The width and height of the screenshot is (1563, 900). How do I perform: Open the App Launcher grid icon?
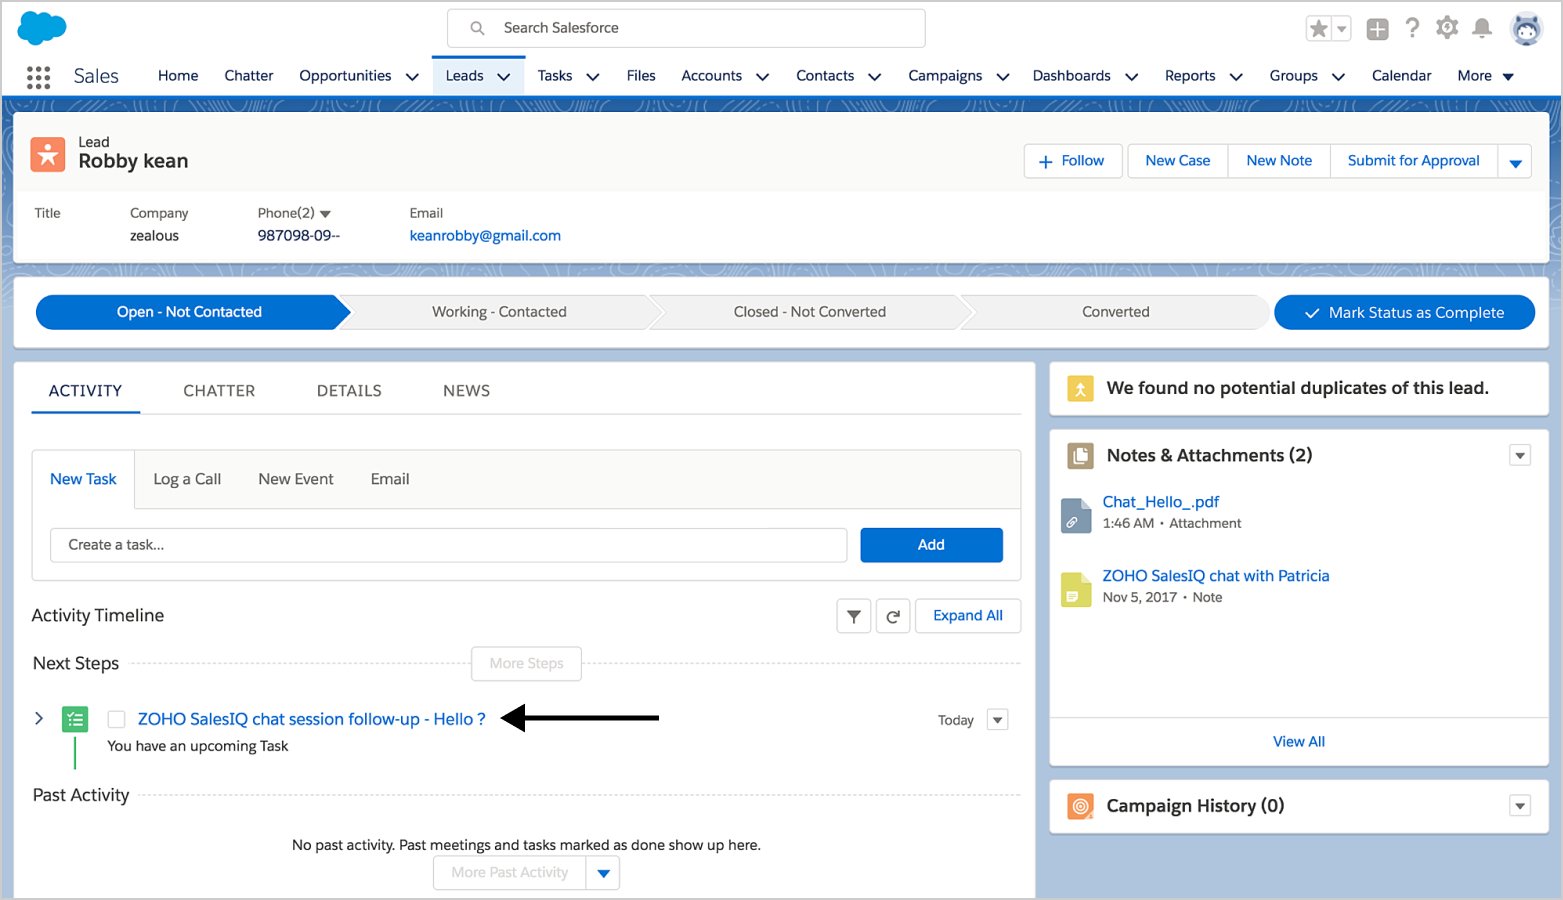pos(38,77)
